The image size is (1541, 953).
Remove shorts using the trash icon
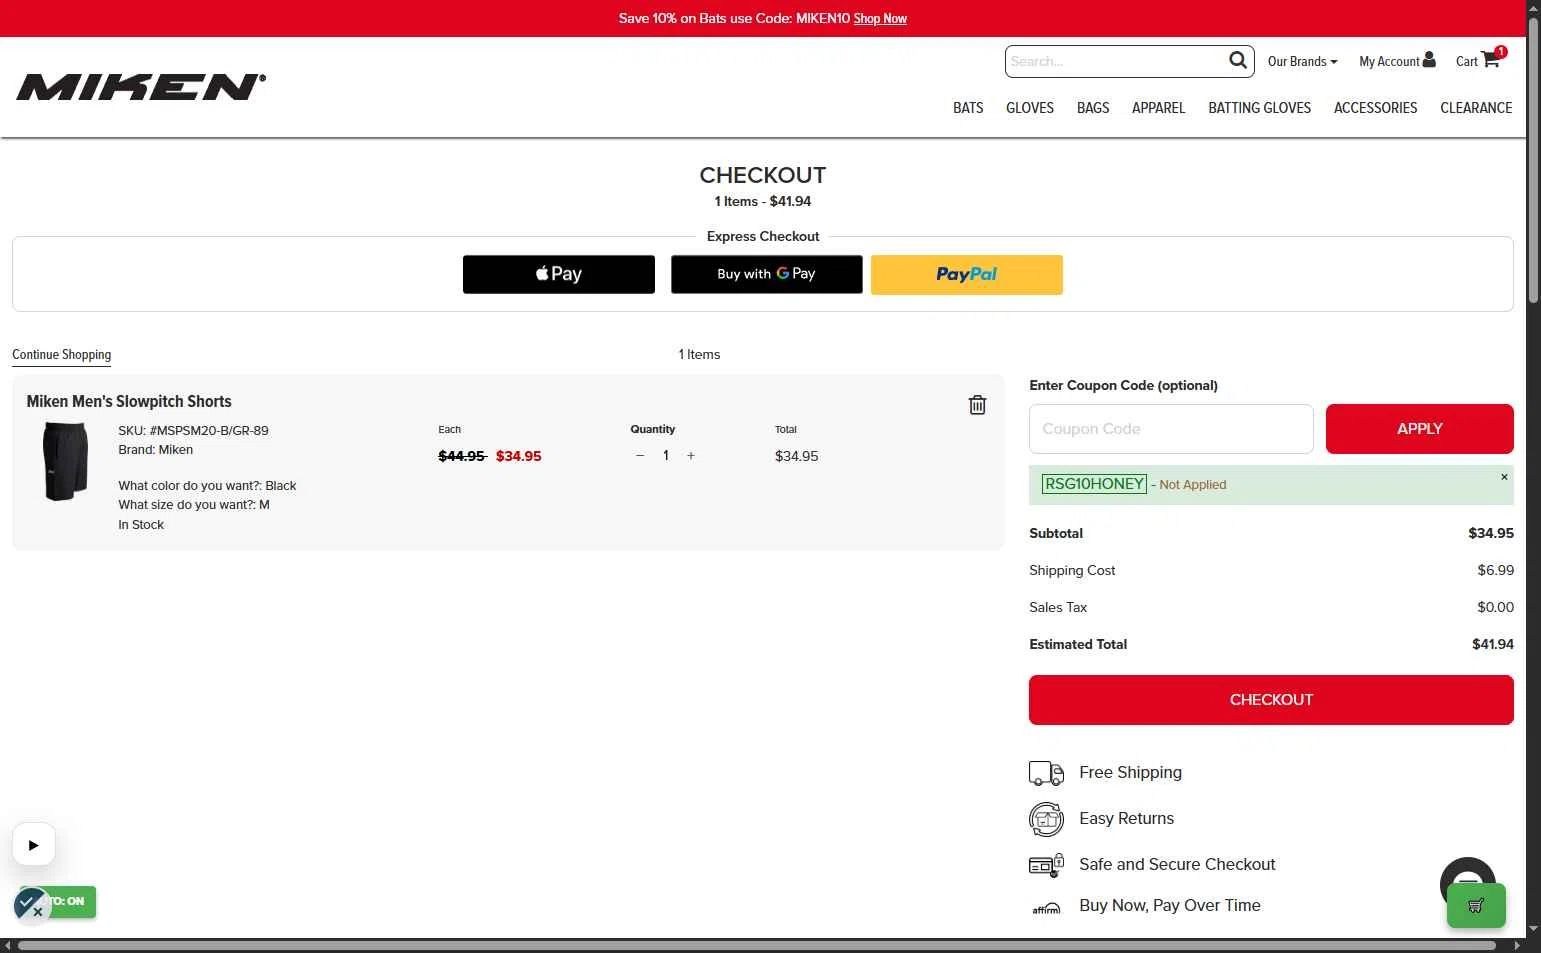[977, 405]
